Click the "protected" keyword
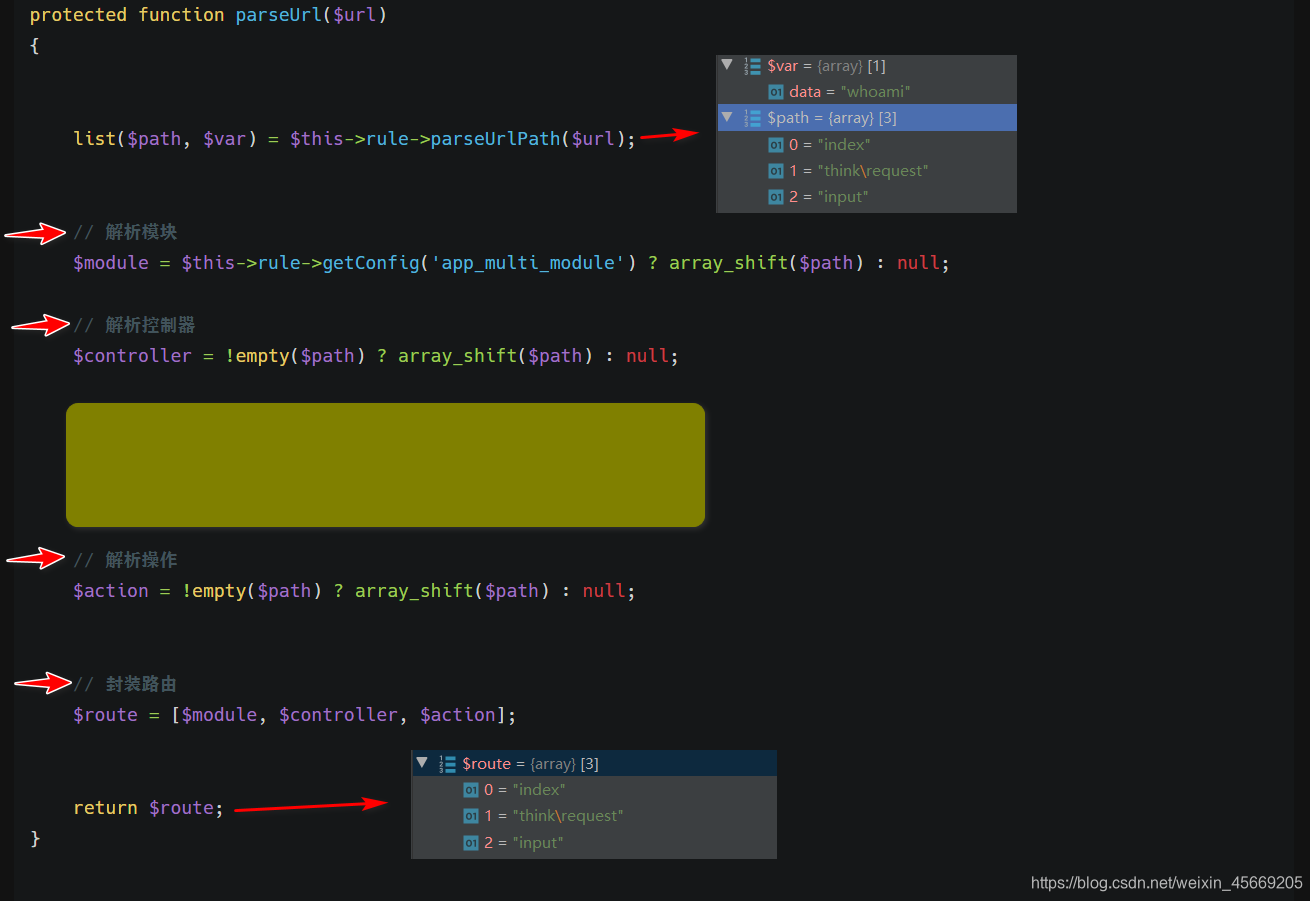The image size is (1313, 902). [78, 15]
